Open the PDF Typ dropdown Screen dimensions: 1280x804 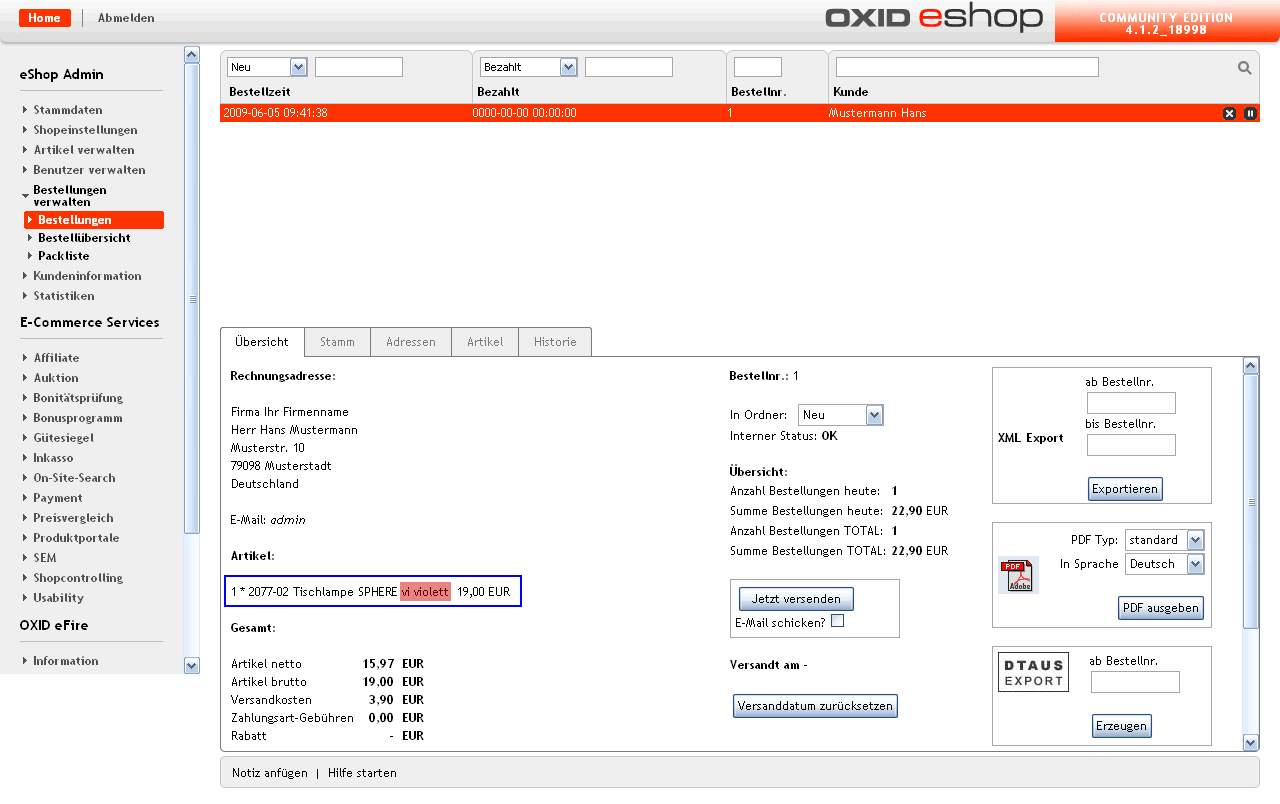[x=1164, y=540]
